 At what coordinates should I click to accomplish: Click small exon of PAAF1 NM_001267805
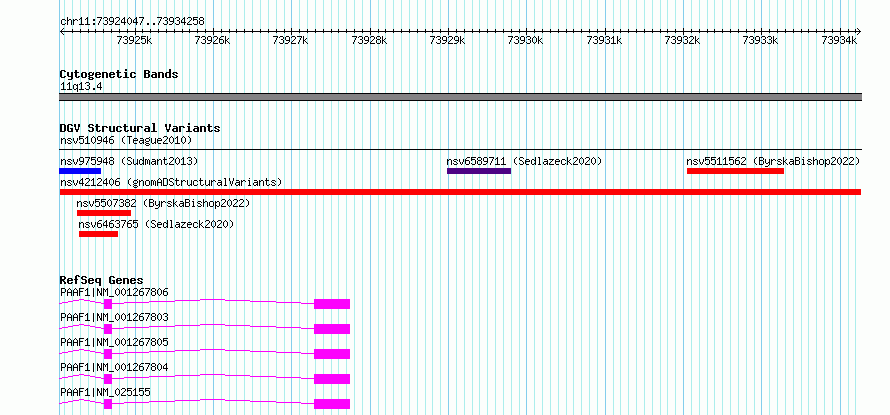click(108, 354)
